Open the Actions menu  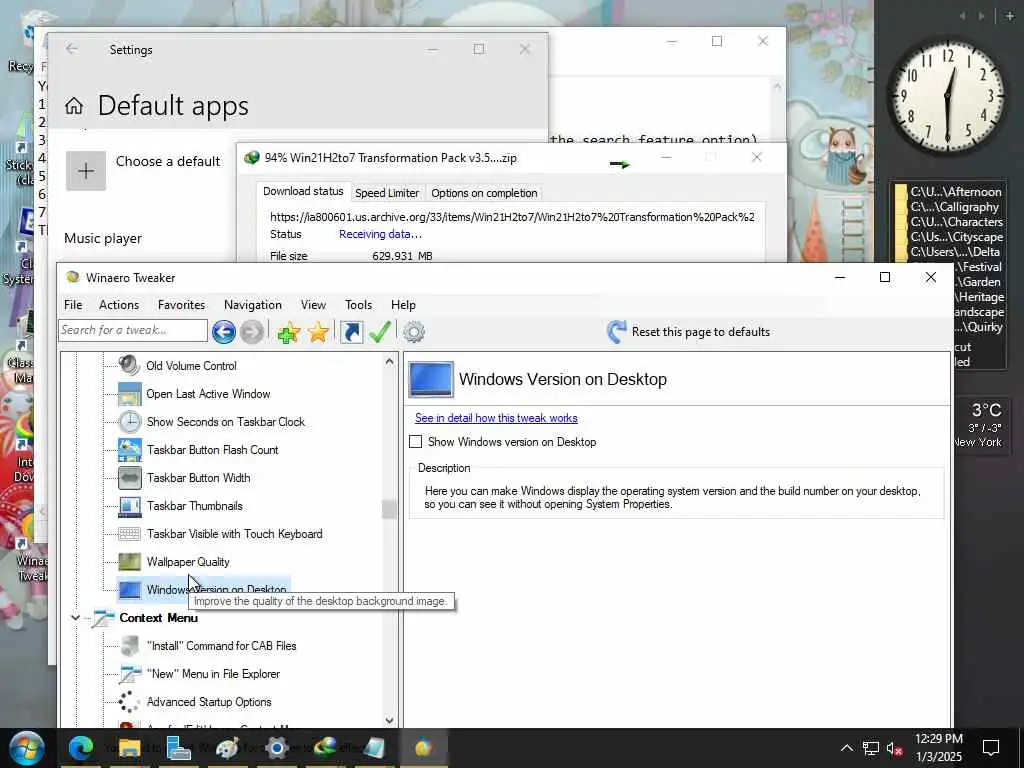(119, 305)
